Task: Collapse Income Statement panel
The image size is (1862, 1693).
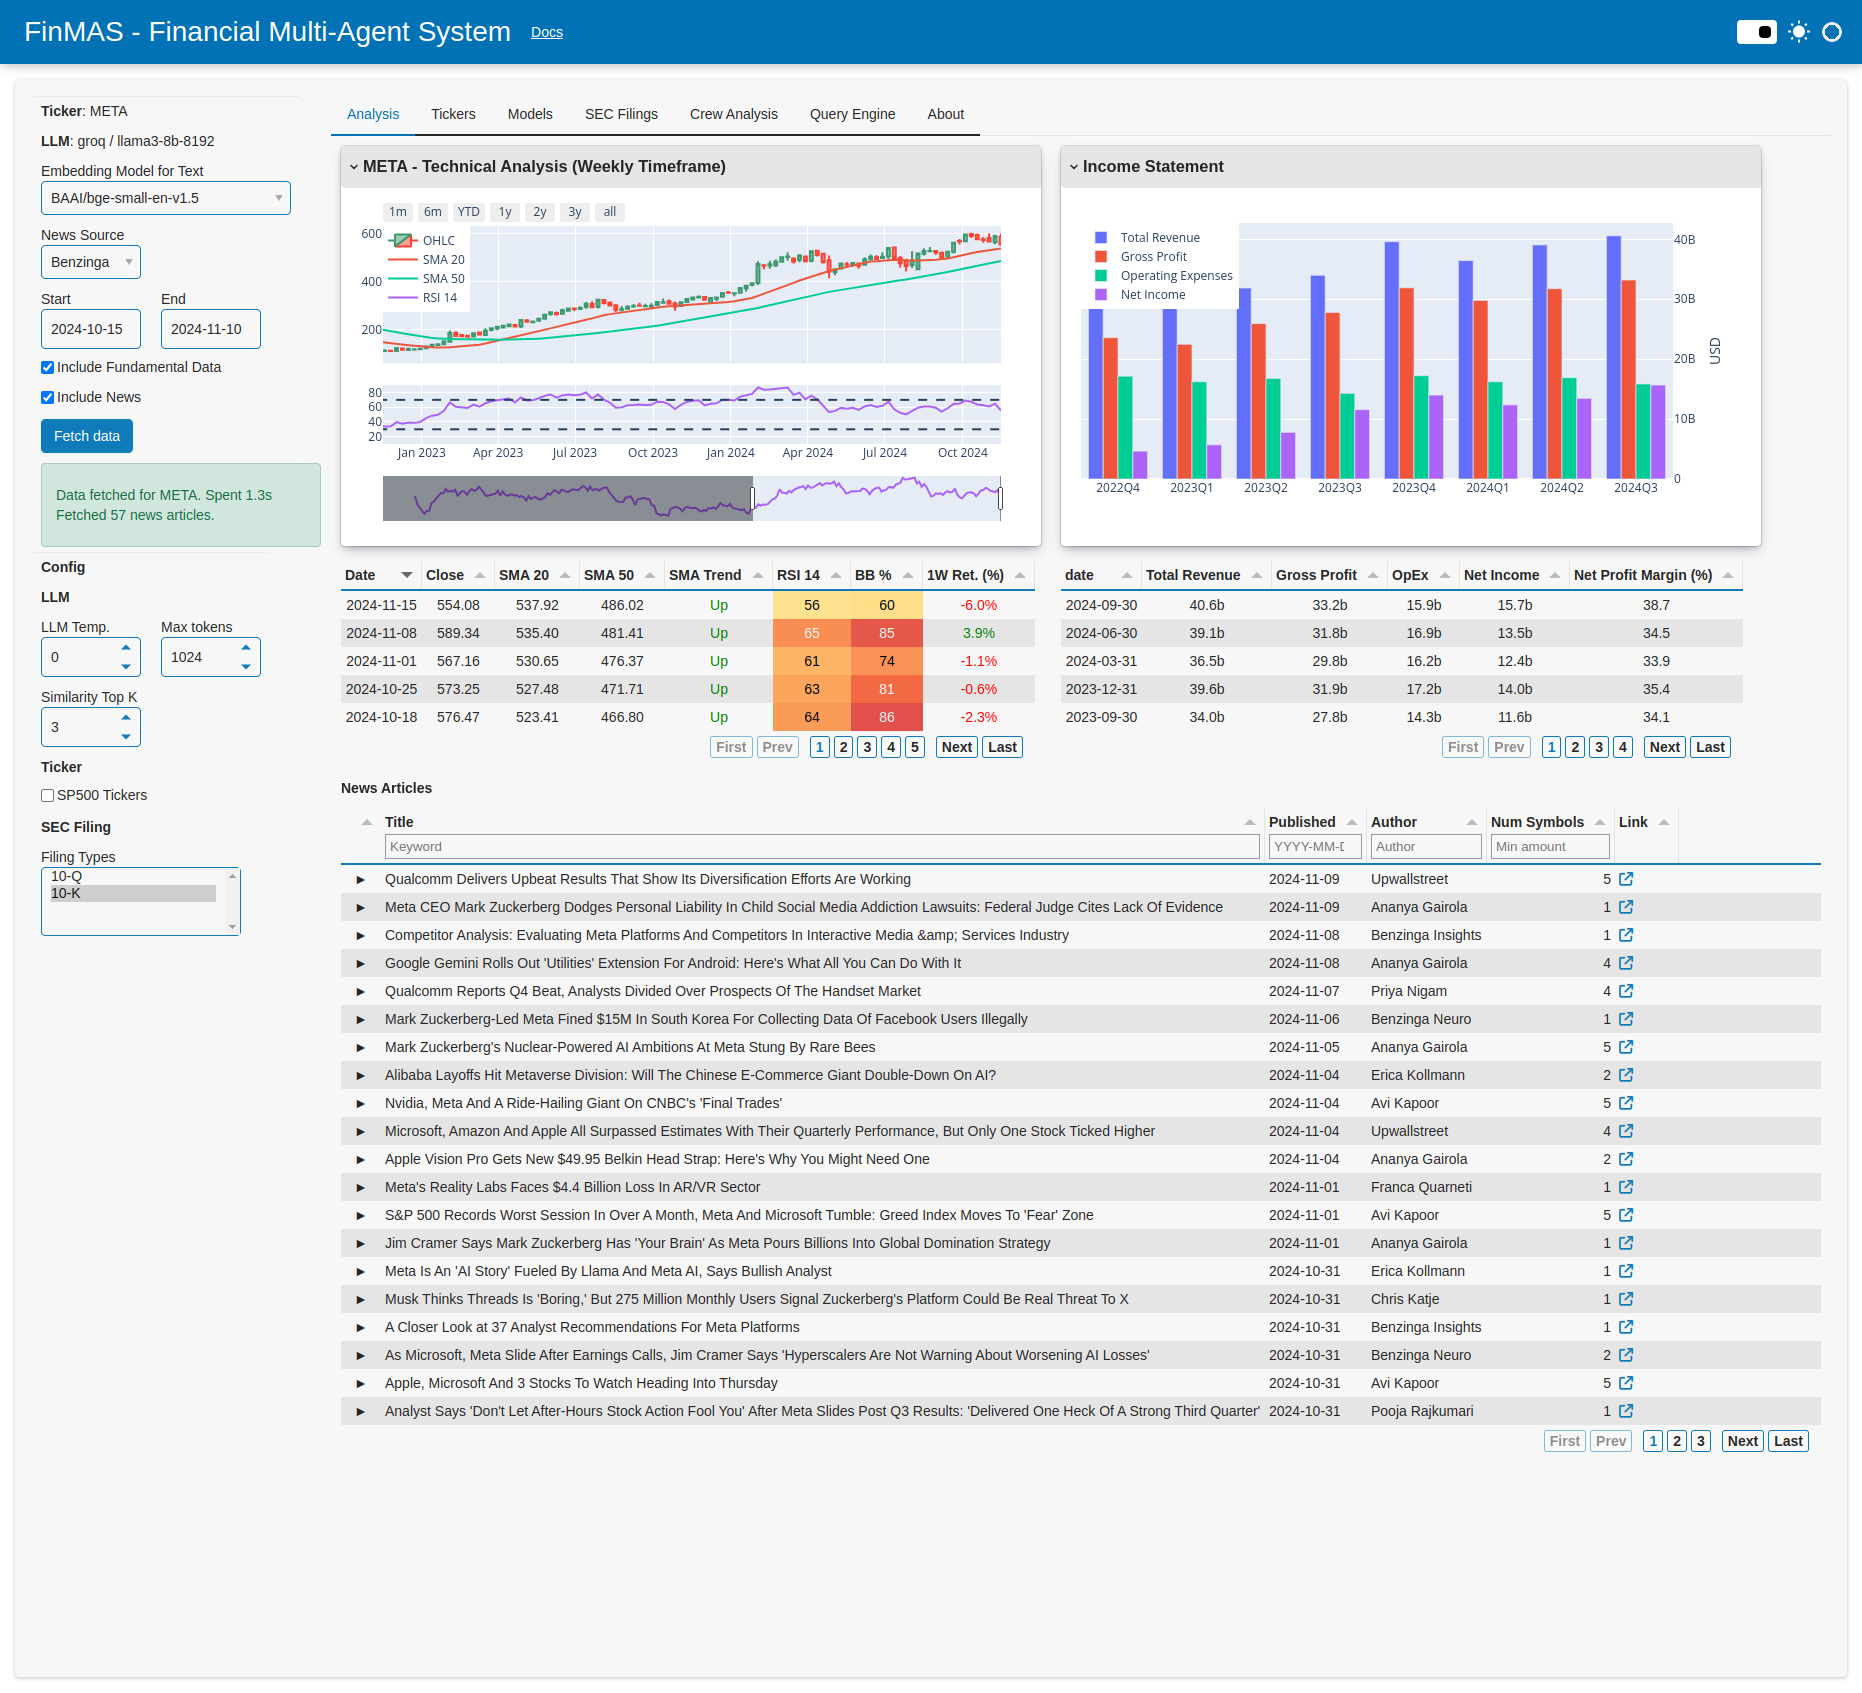Action: point(1074,167)
